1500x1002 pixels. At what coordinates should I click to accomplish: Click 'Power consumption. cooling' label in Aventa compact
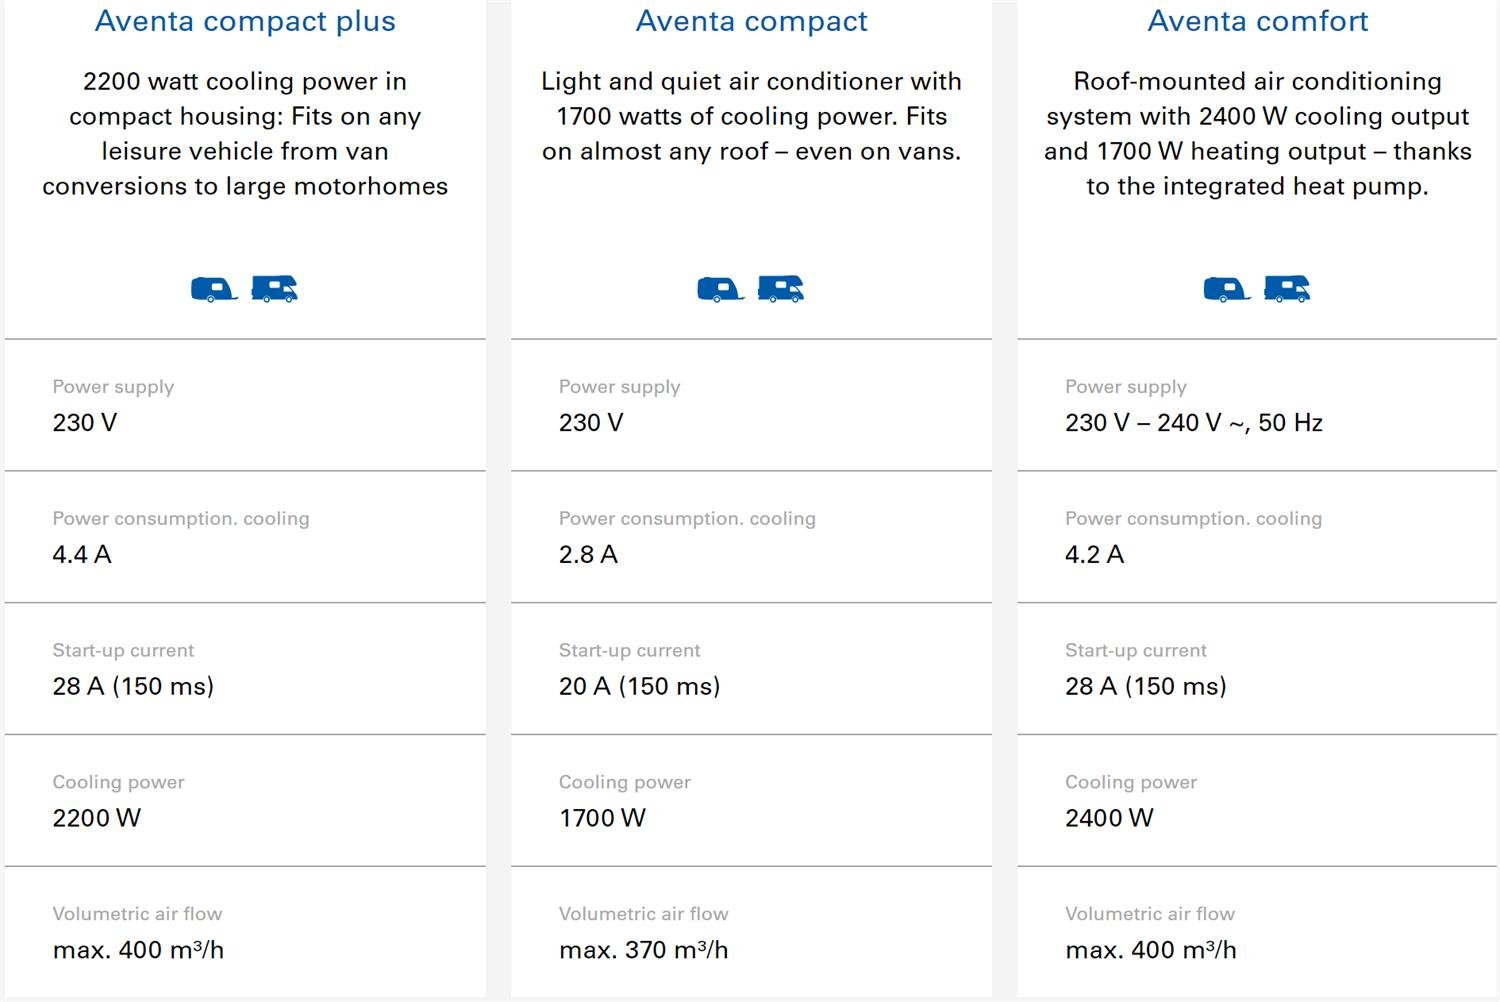[x=687, y=519]
